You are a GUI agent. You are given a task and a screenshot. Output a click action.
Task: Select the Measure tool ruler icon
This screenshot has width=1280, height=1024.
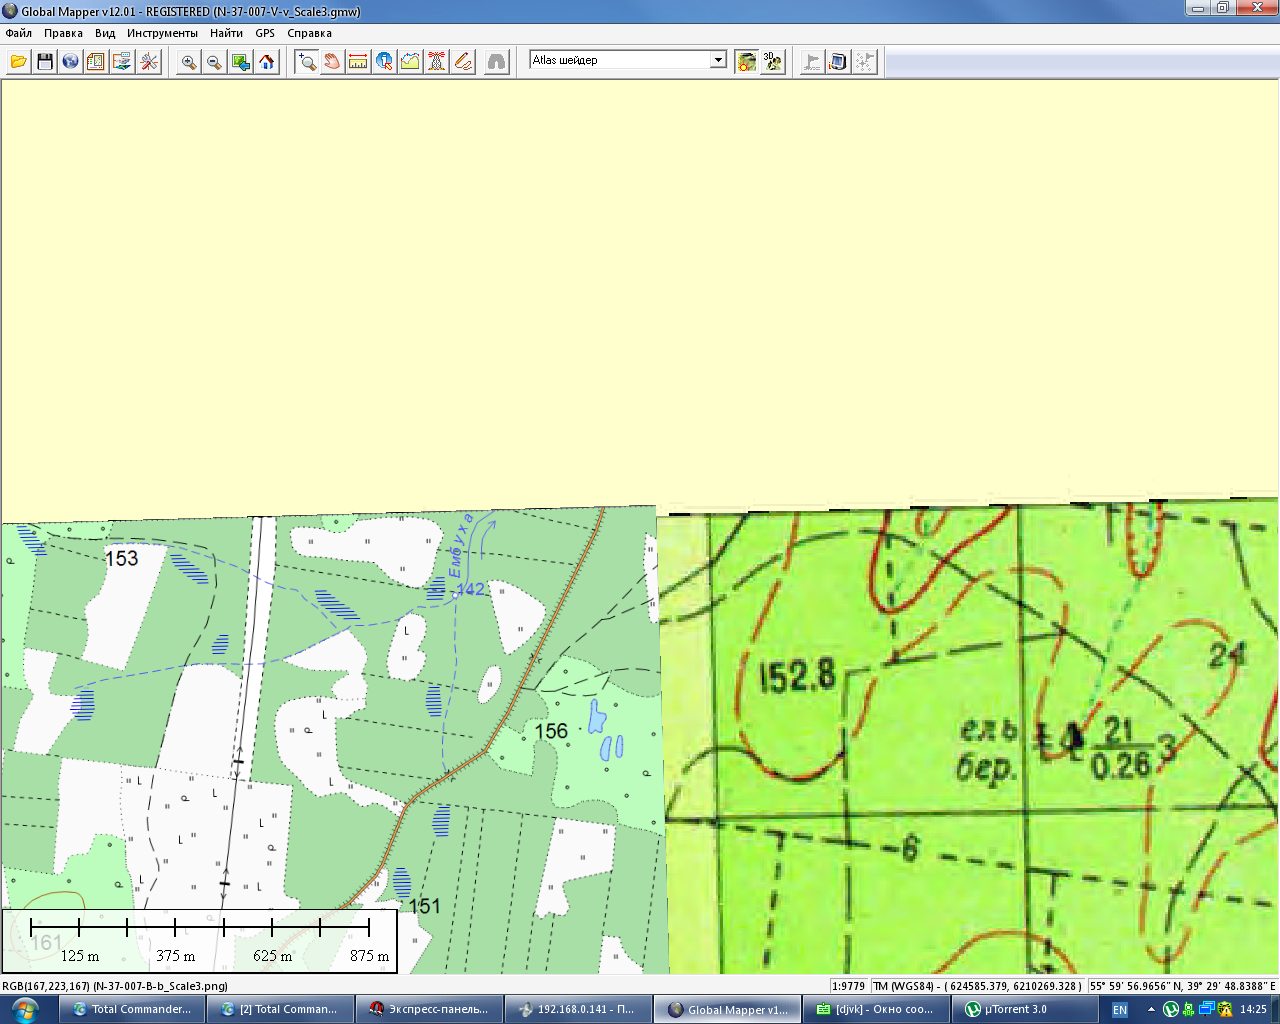click(358, 62)
